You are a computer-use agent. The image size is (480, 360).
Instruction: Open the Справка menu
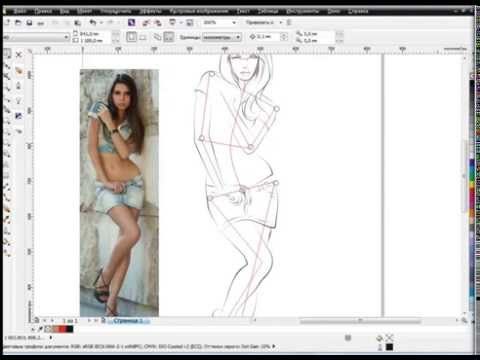tap(358, 11)
